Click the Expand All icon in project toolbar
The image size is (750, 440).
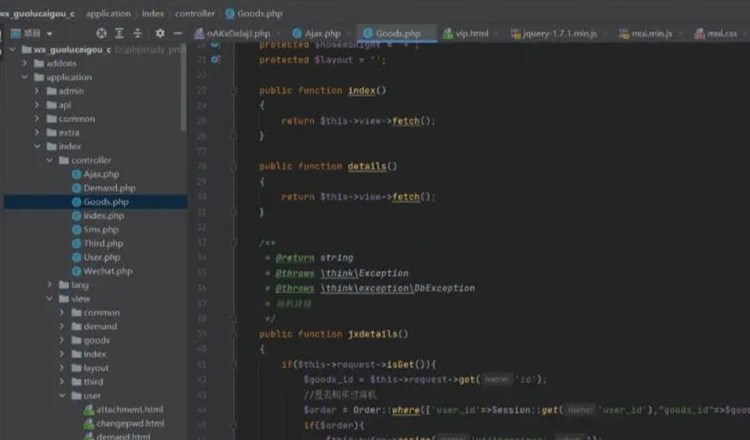click(119, 33)
